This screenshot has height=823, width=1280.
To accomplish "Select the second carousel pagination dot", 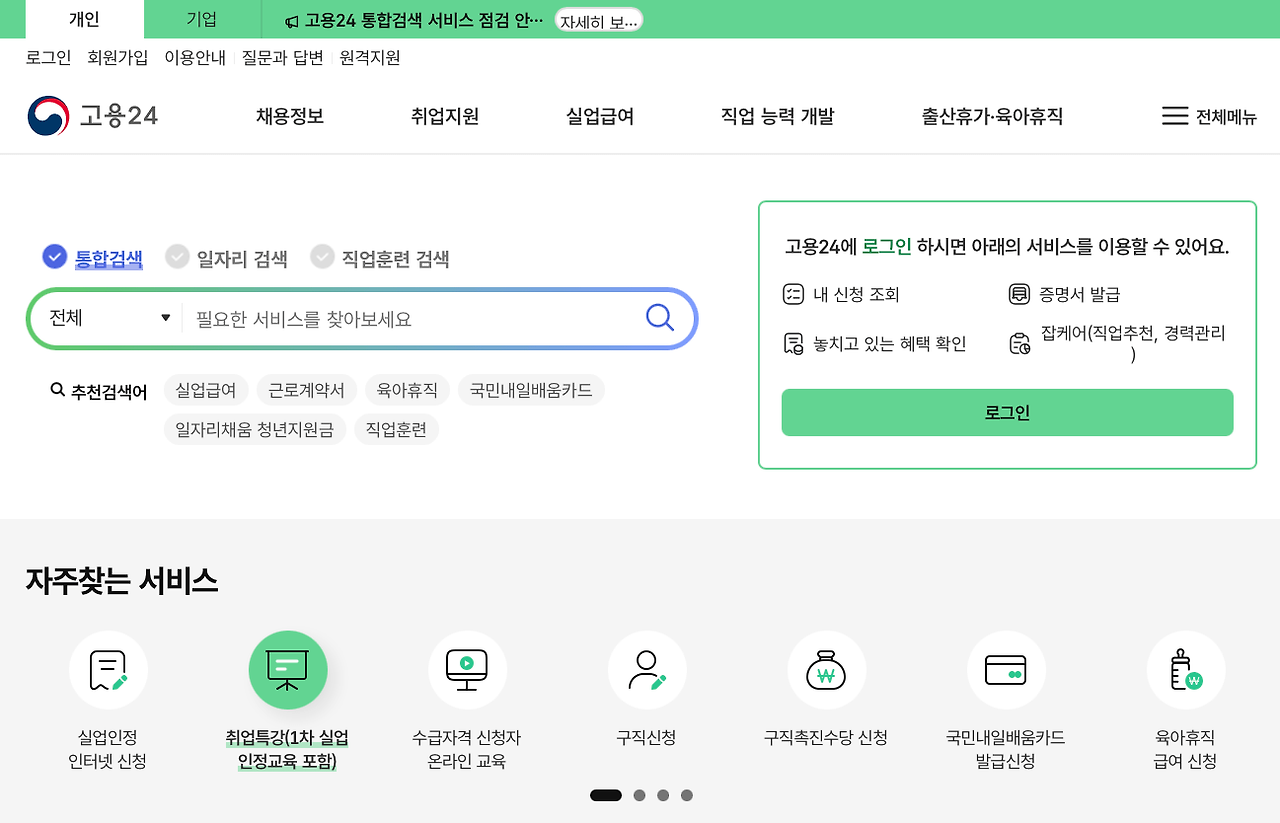I will (x=639, y=795).
